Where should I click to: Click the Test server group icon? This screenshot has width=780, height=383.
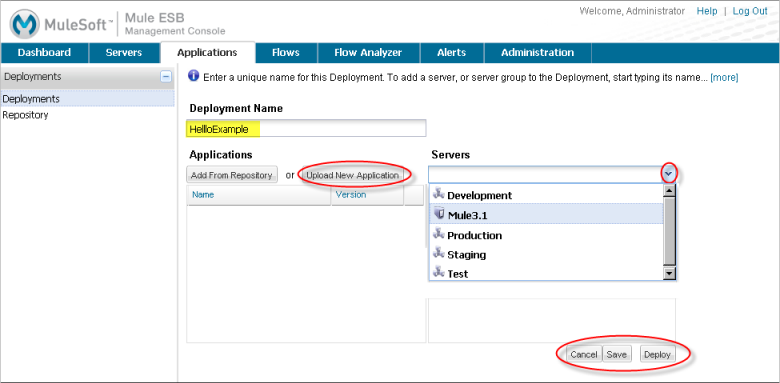[439, 272]
